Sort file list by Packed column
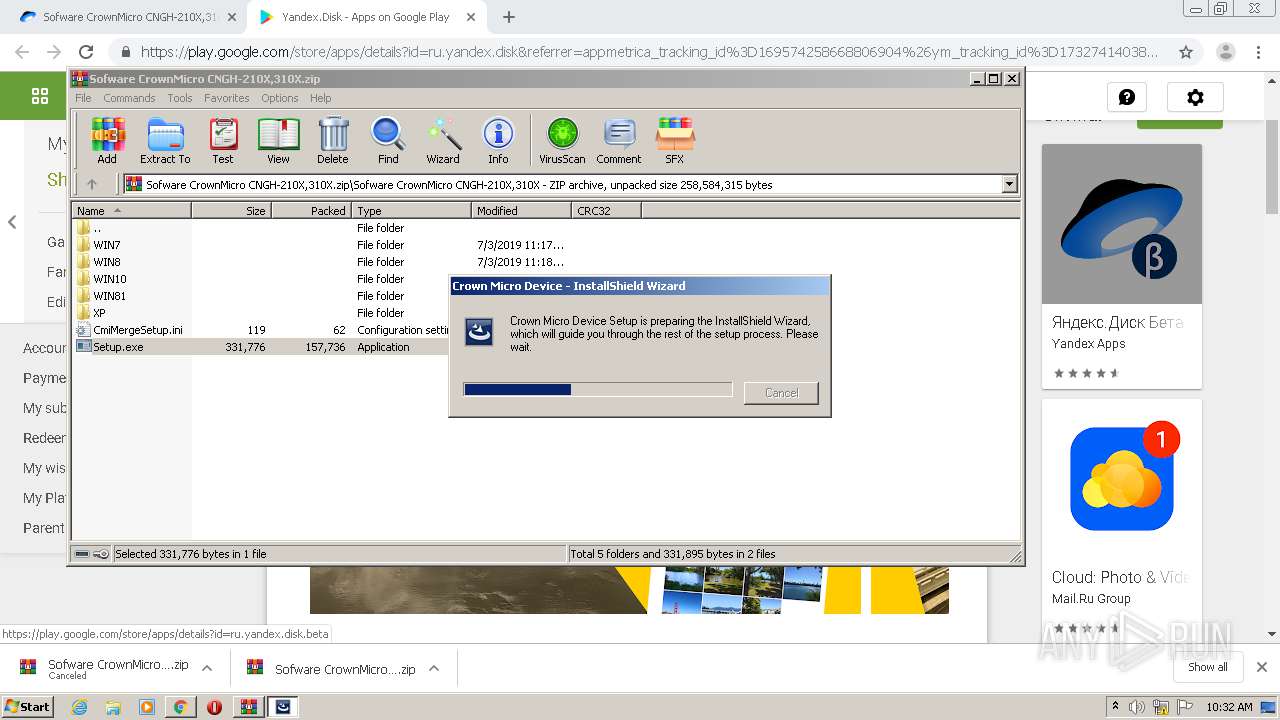 pyautogui.click(x=311, y=210)
